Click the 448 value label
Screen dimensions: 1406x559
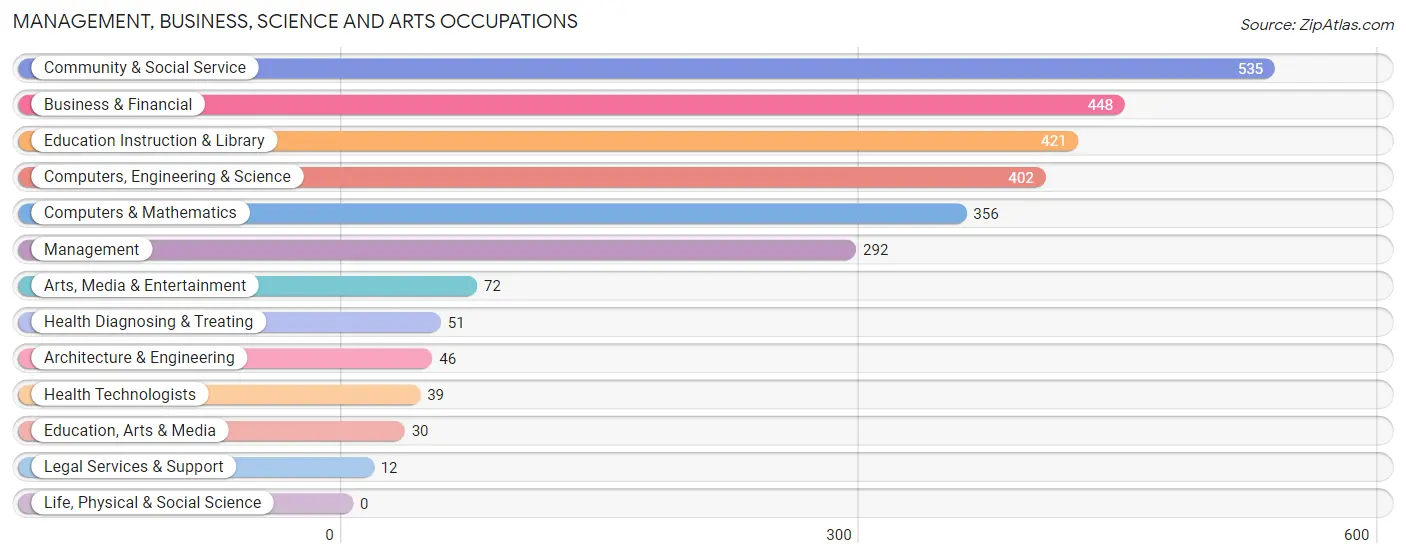(1100, 105)
